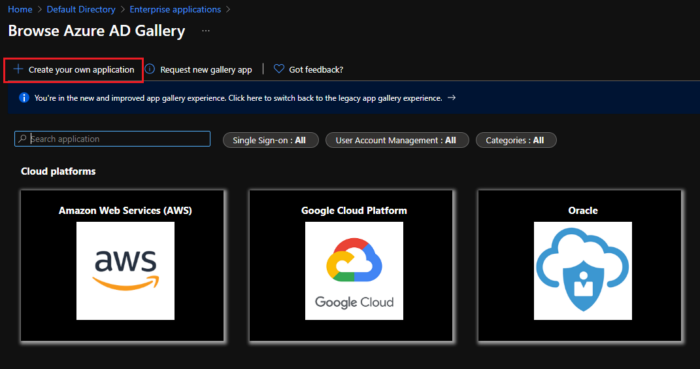The image size is (700, 369).
Task: Choose Request new gallery app
Action: click(206, 70)
